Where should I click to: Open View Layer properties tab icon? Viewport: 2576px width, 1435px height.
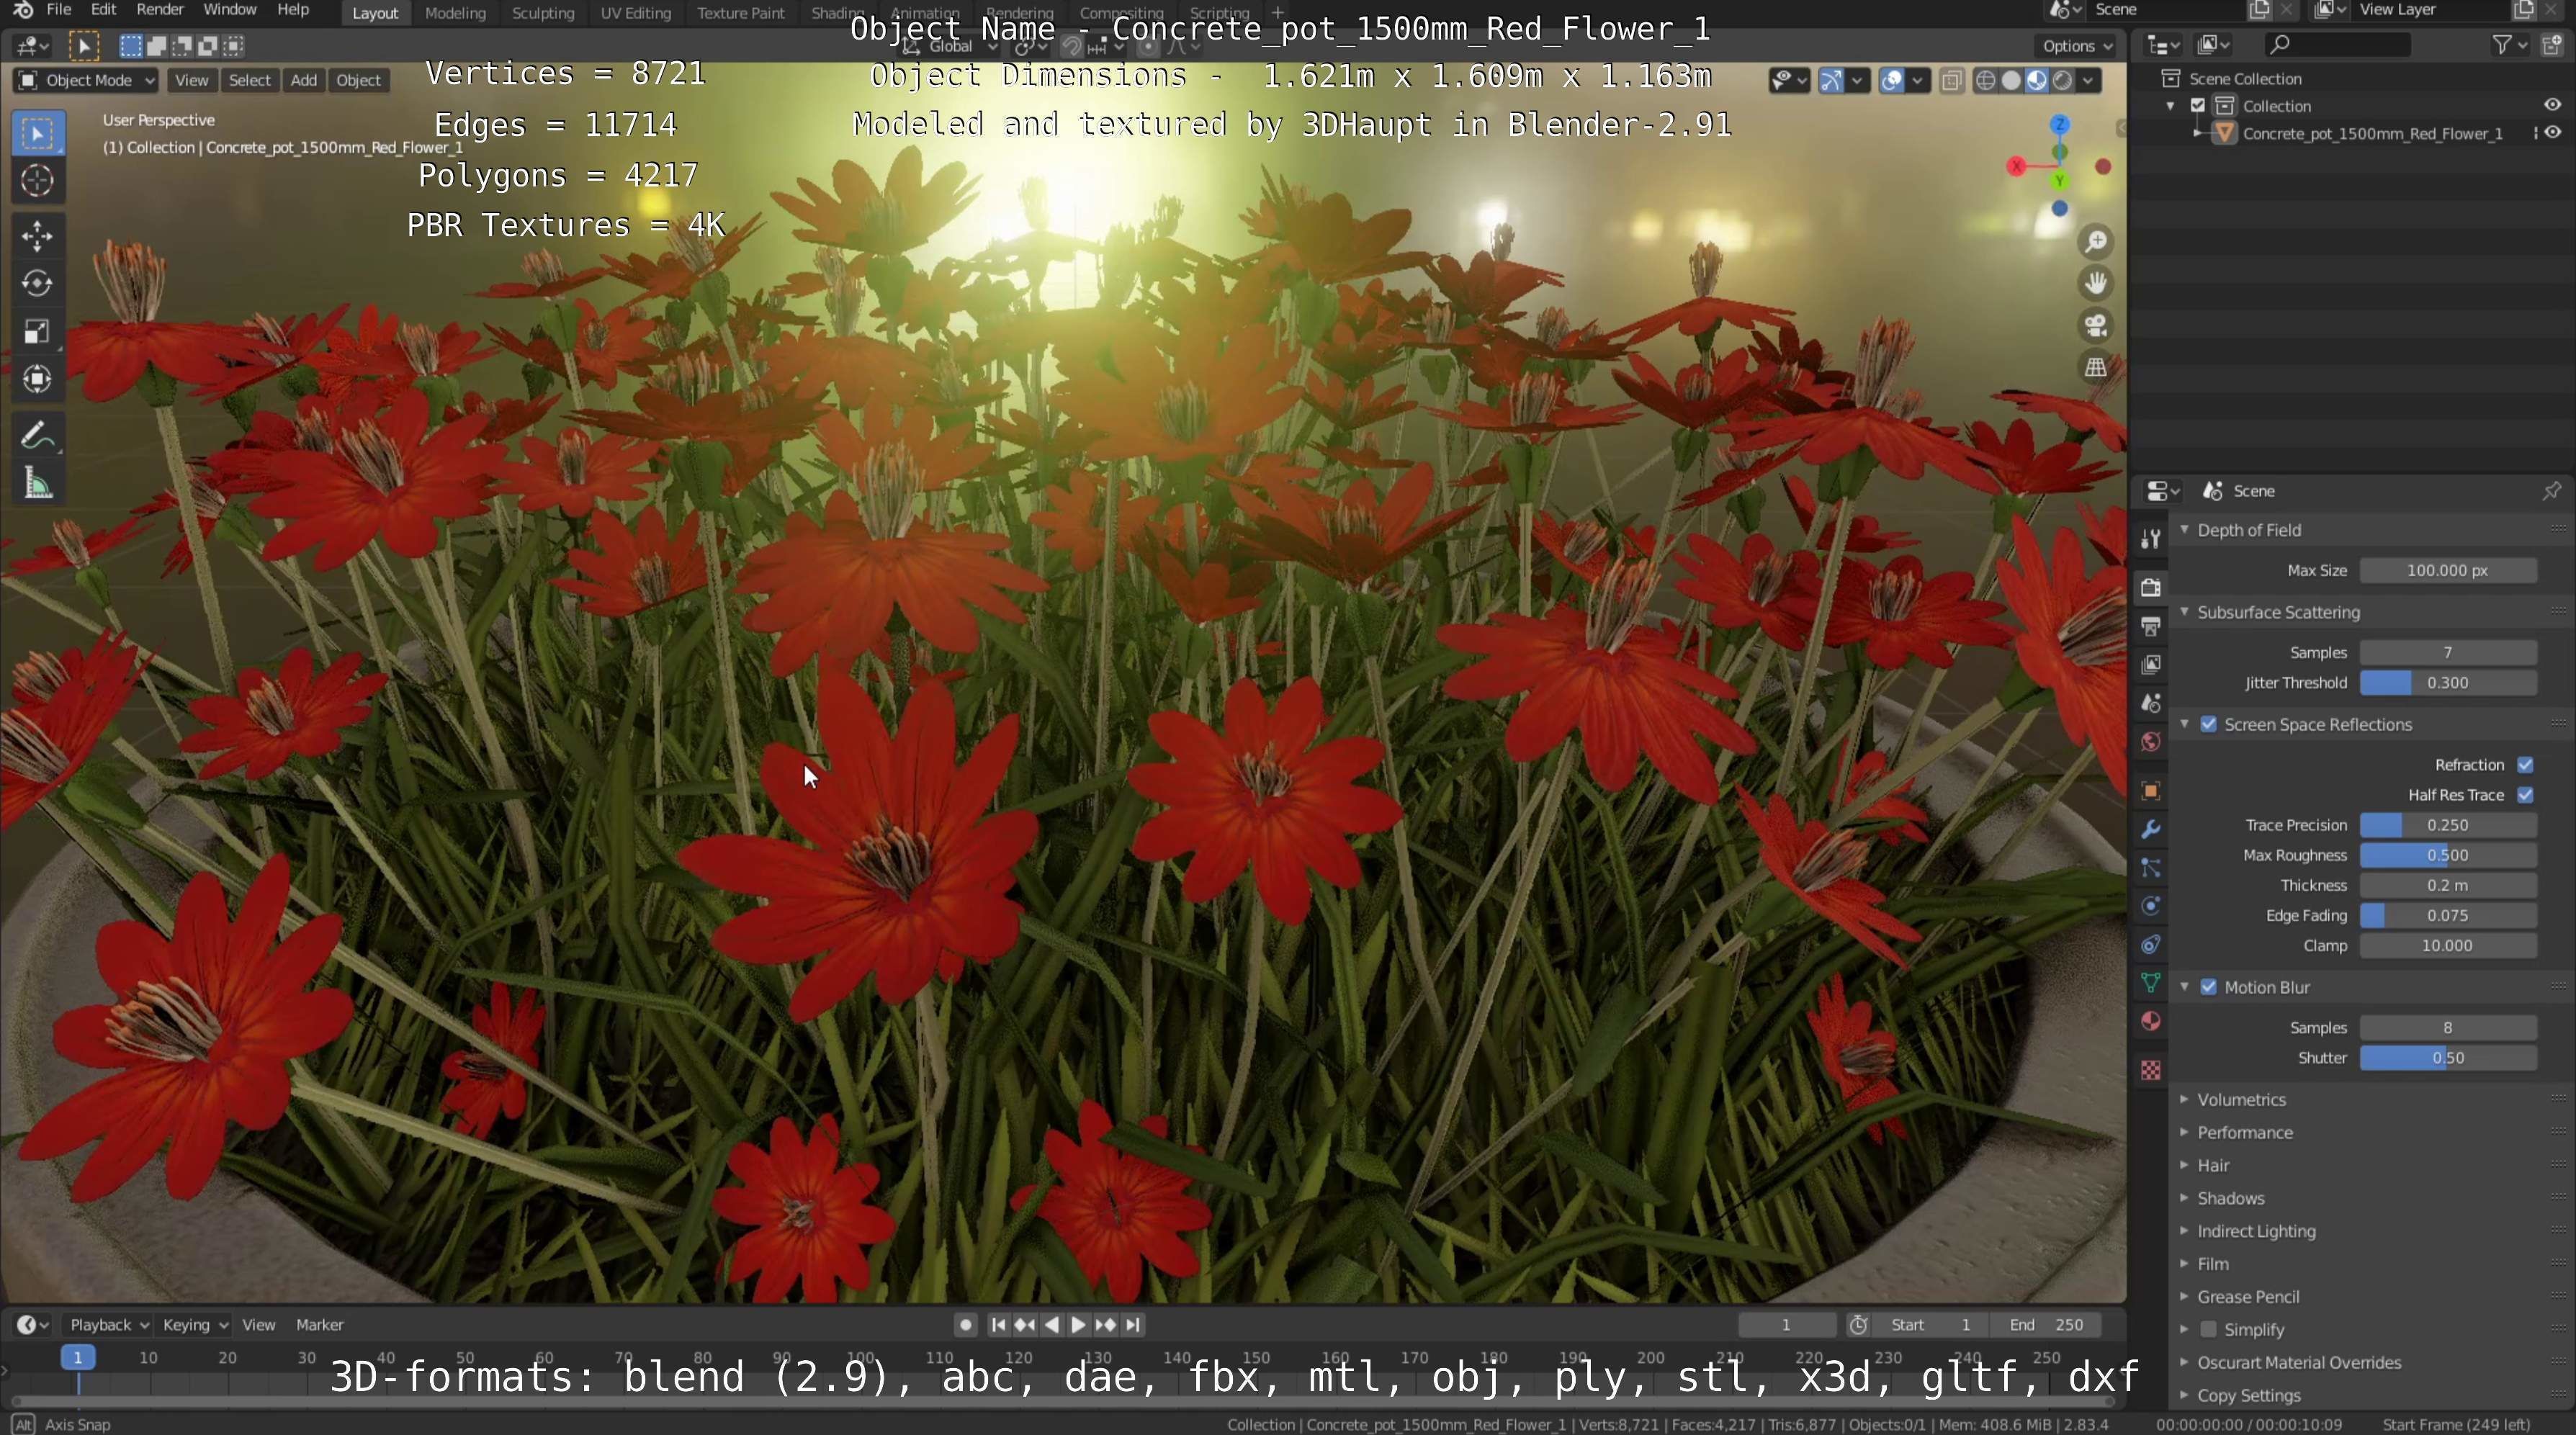click(x=2151, y=665)
